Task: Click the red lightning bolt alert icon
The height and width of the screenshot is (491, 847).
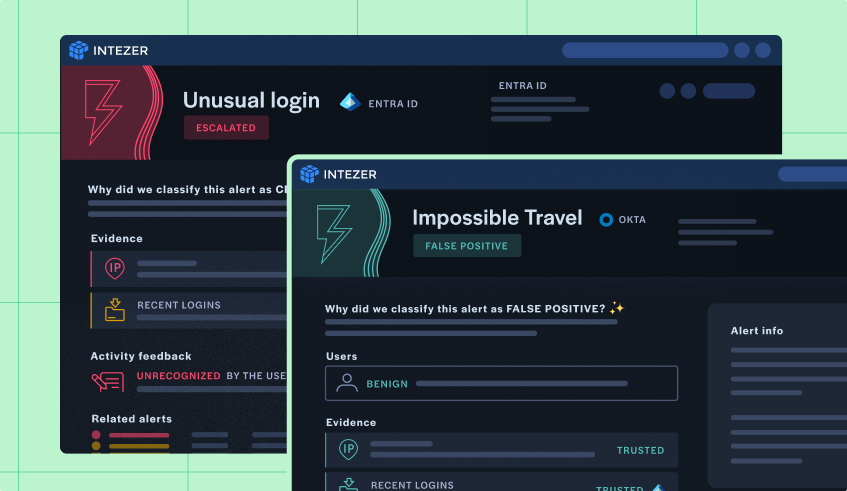Action: [x=103, y=112]
